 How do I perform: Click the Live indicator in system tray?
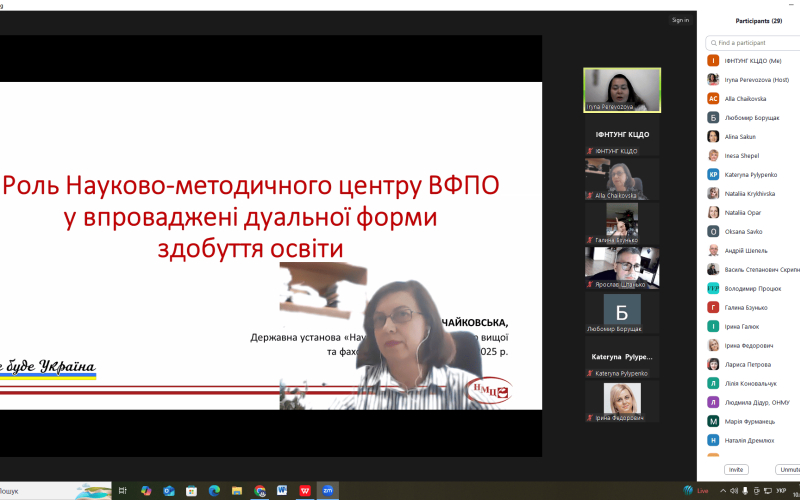click(696, 491)
